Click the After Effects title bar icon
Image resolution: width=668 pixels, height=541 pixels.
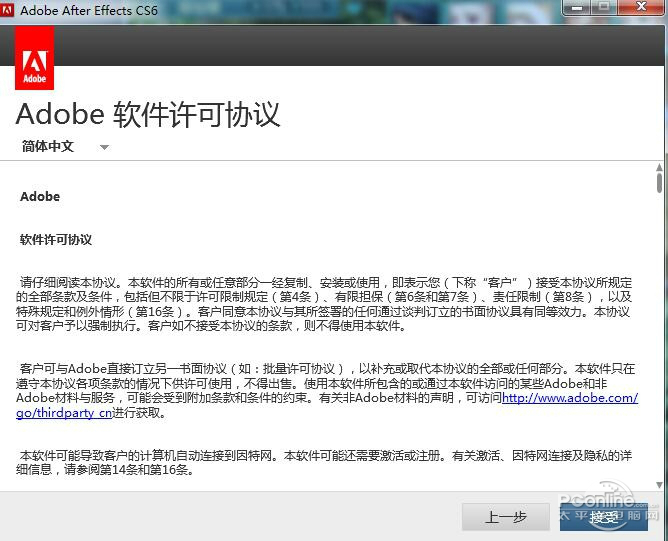point(7,10)
